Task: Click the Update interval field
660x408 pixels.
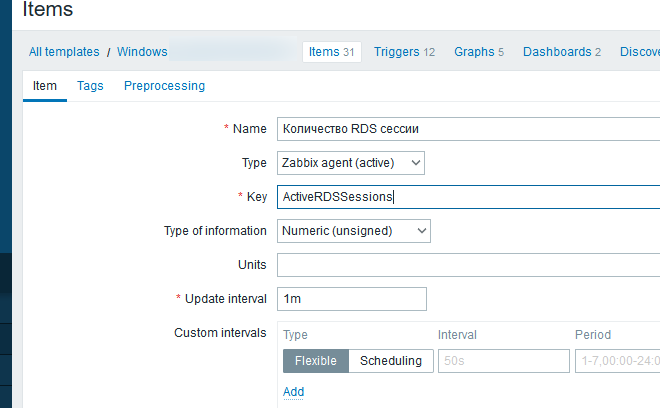Action: pos(351,299)
